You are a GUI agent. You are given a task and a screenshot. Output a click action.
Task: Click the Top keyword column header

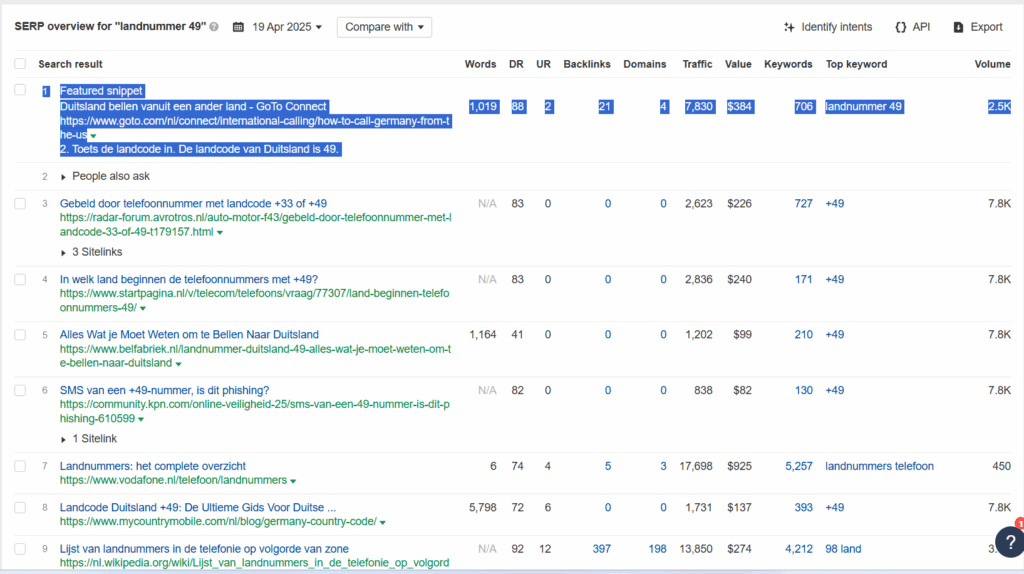coord(856,64)
